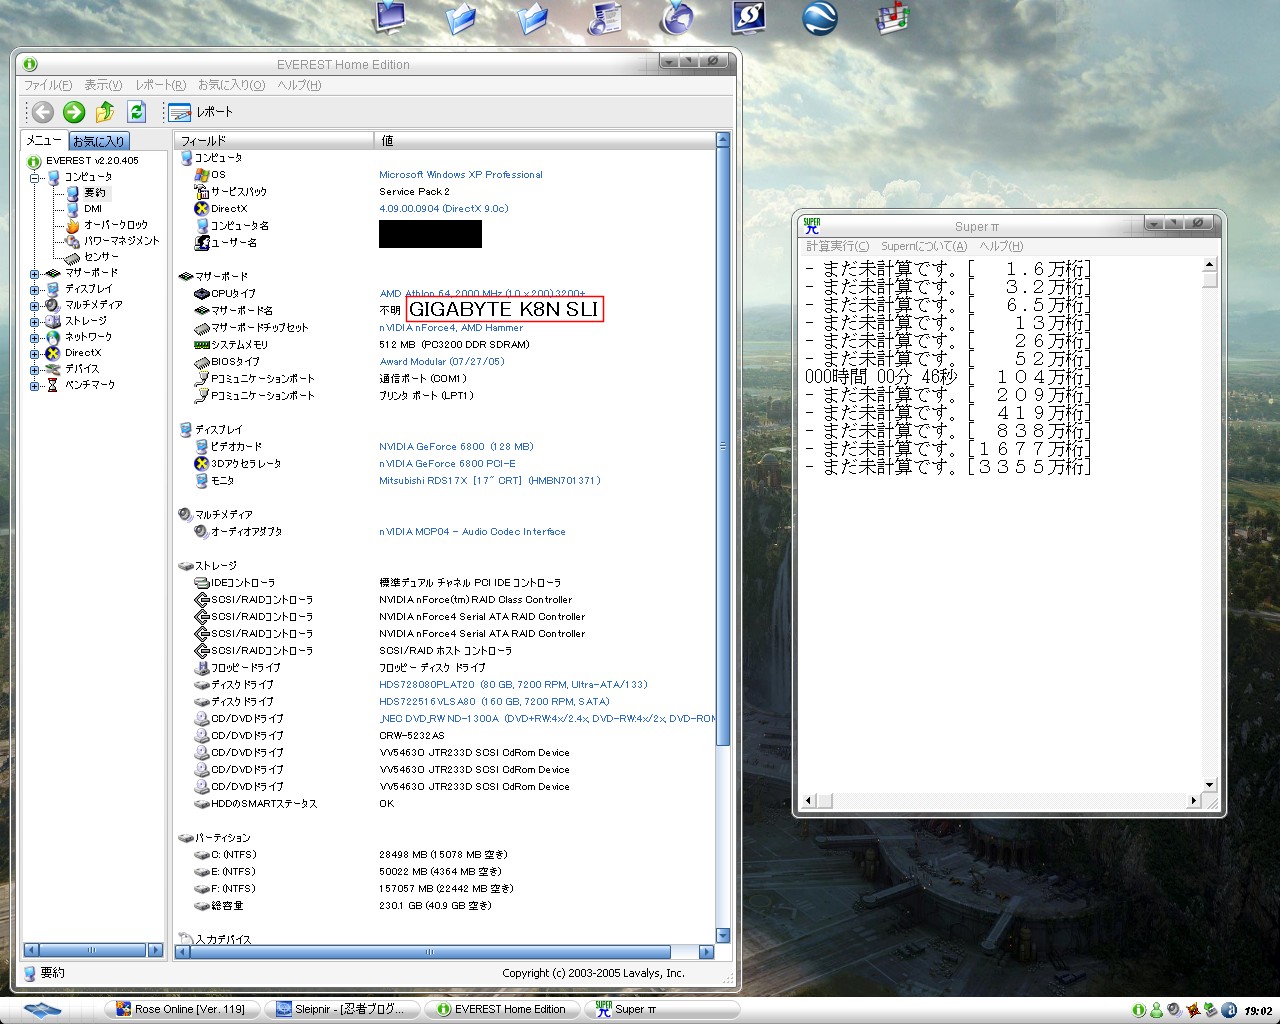Click the フィールド column header
The width and height of the screenshot is (1280, 1024).
pos(274,141)
